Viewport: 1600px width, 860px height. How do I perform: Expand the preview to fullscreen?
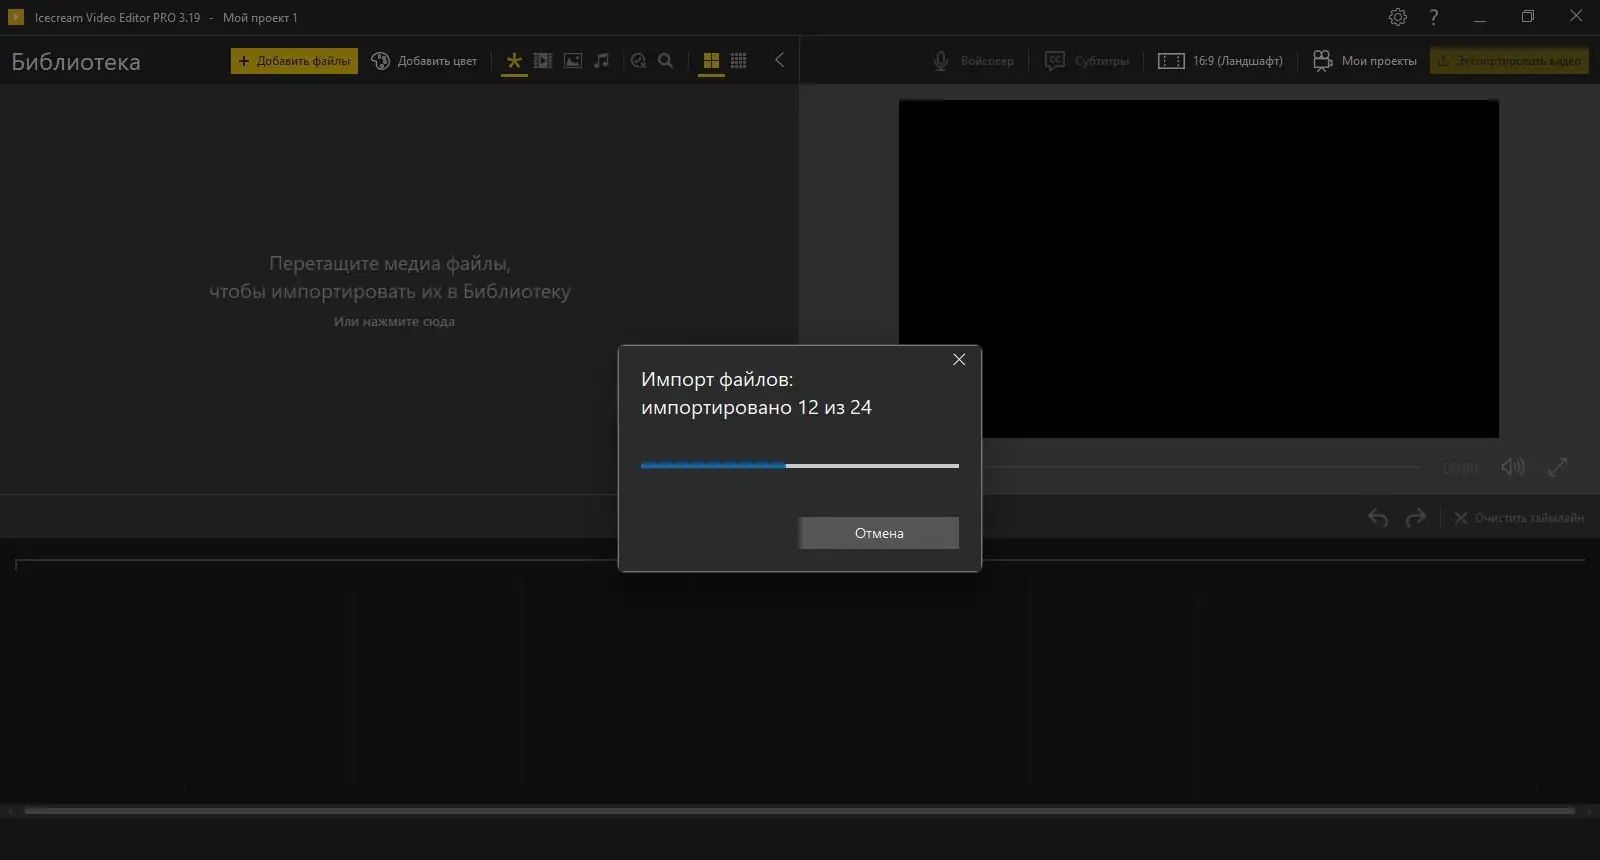(x=1558, y=467)
